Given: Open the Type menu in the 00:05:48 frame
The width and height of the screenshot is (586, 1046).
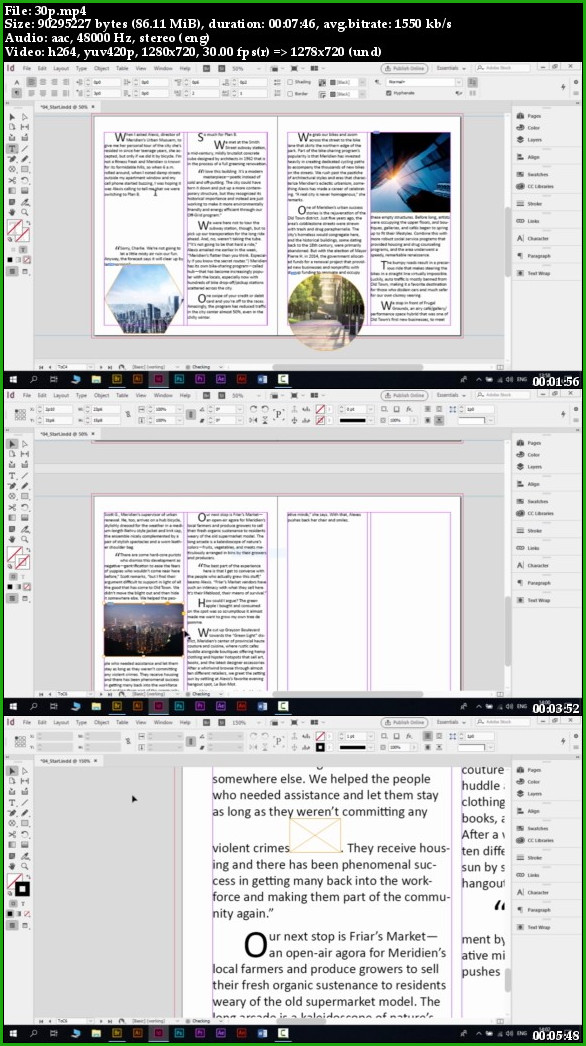Looking at the screenshot, I should point(81,722).
